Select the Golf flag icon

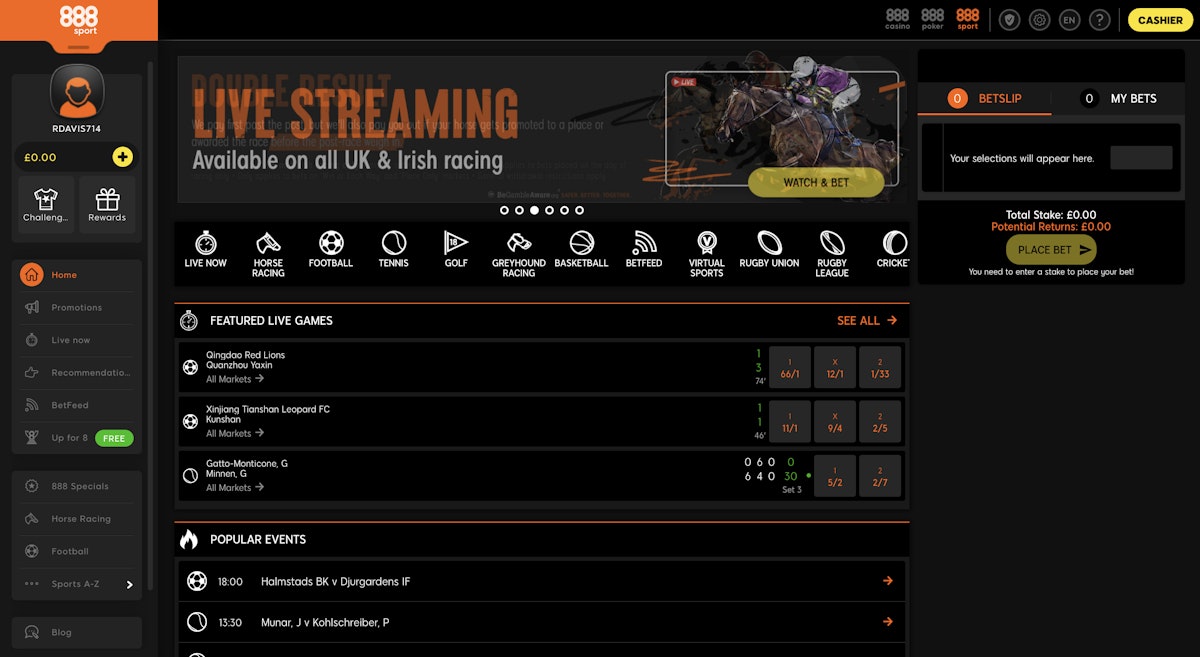[x=456, y=251]
